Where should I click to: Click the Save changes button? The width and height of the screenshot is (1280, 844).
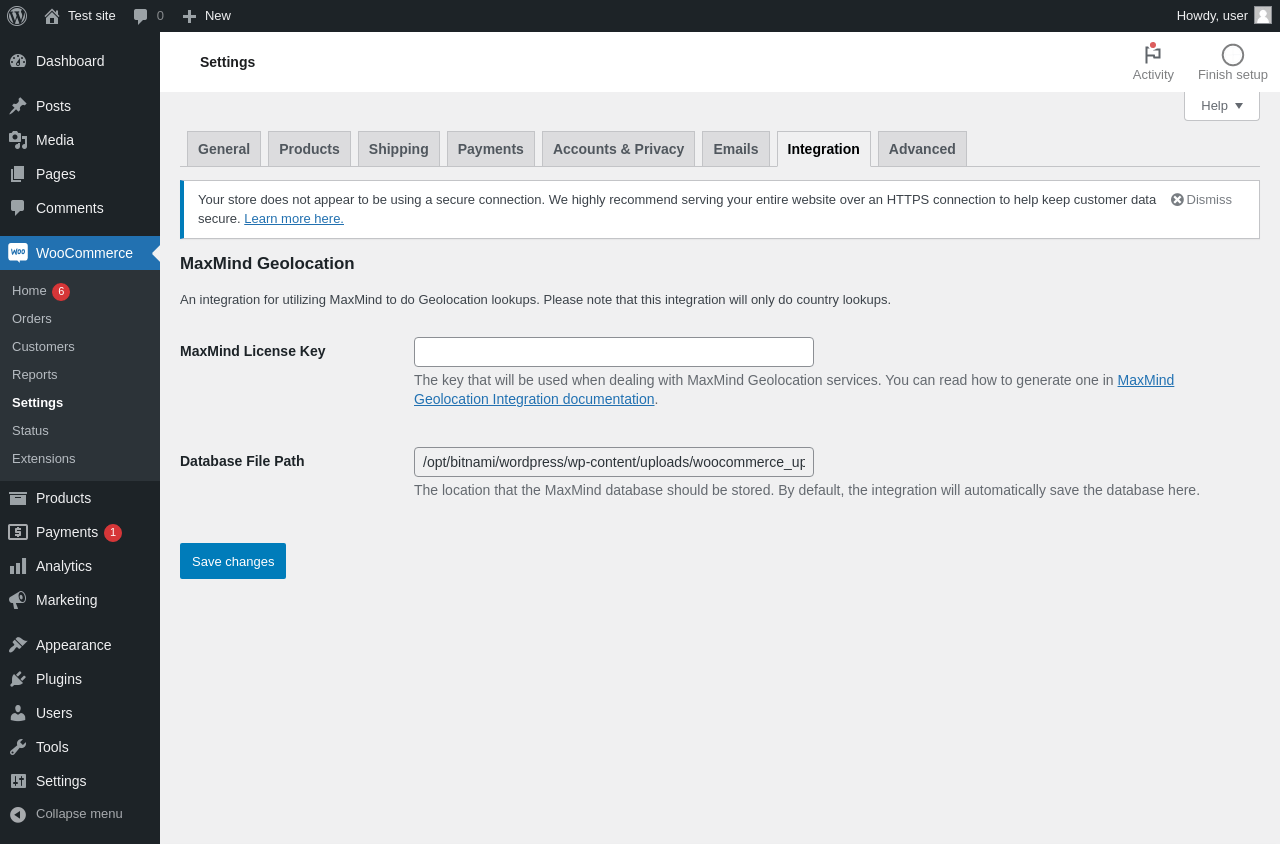233,561
